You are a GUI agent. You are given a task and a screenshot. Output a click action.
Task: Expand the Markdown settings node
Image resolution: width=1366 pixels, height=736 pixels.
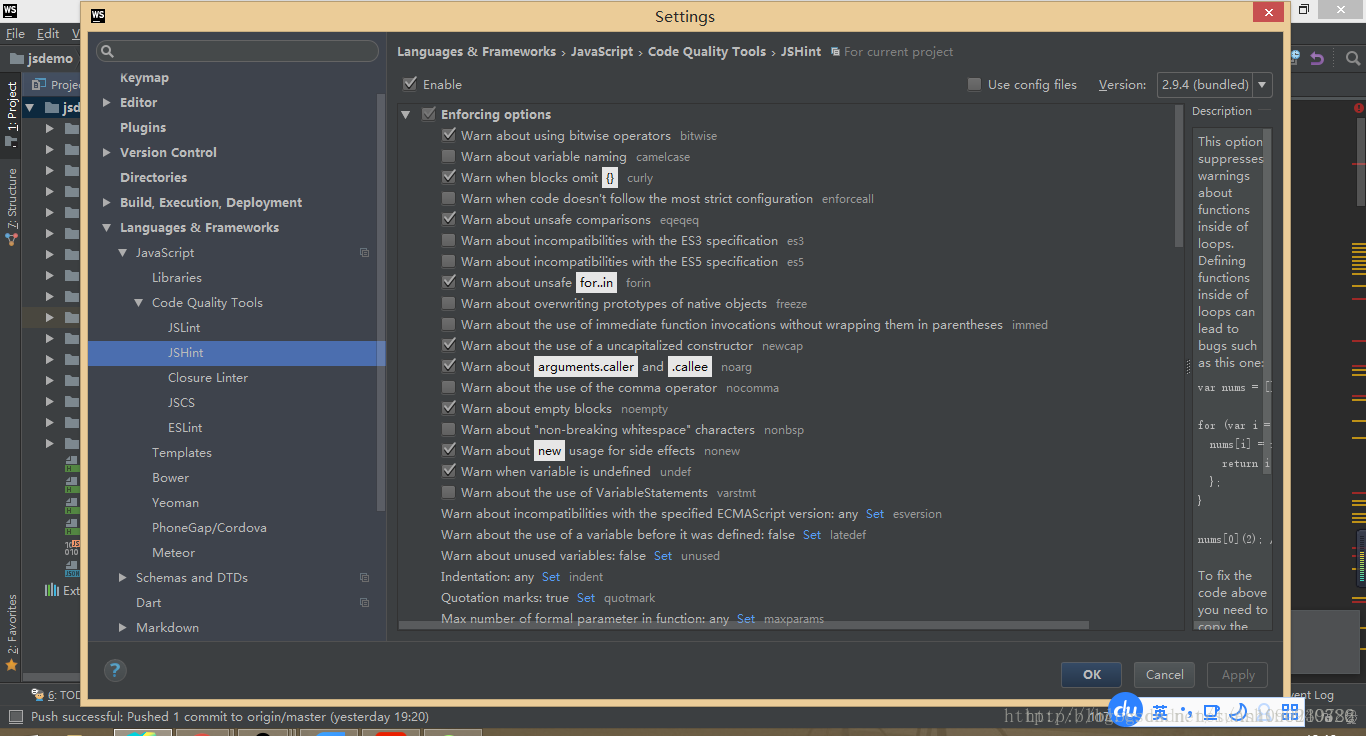(123, 627)
